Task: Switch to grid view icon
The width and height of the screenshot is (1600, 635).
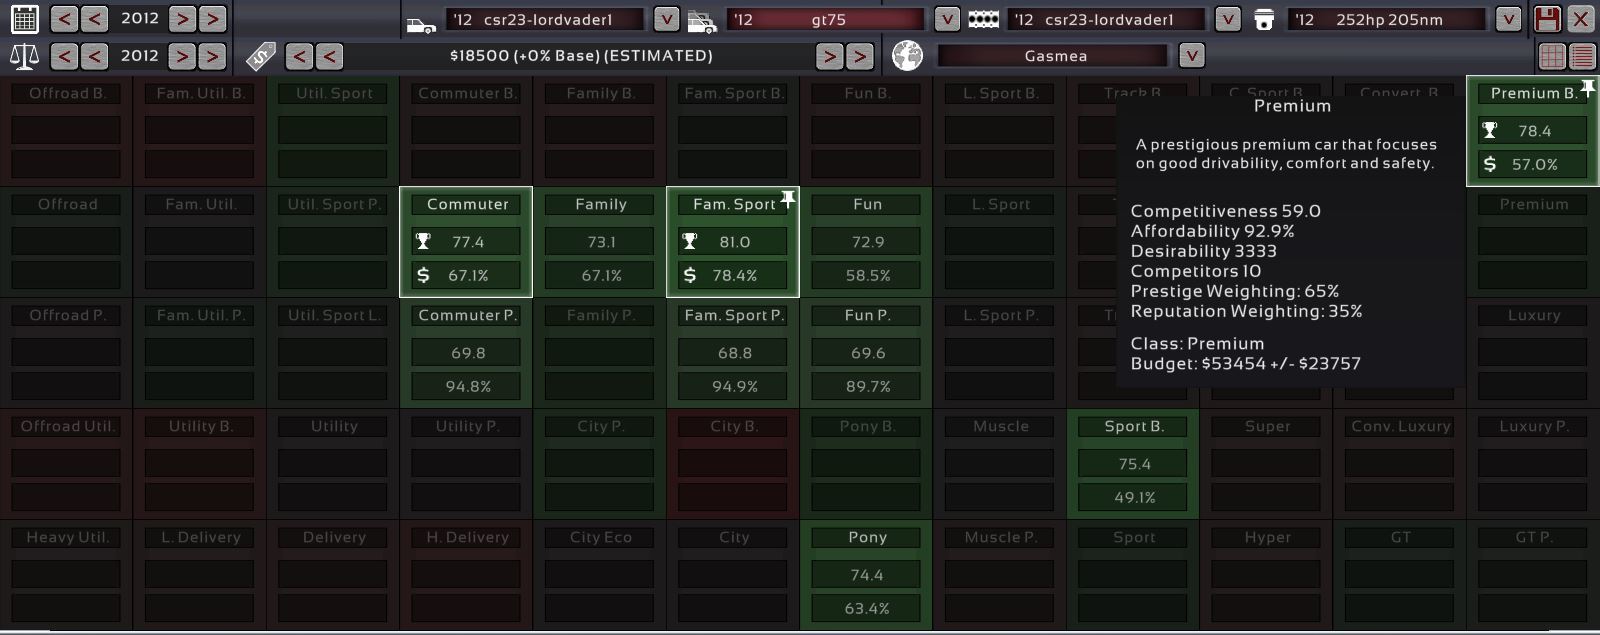Action: [x=1552, y=56]
